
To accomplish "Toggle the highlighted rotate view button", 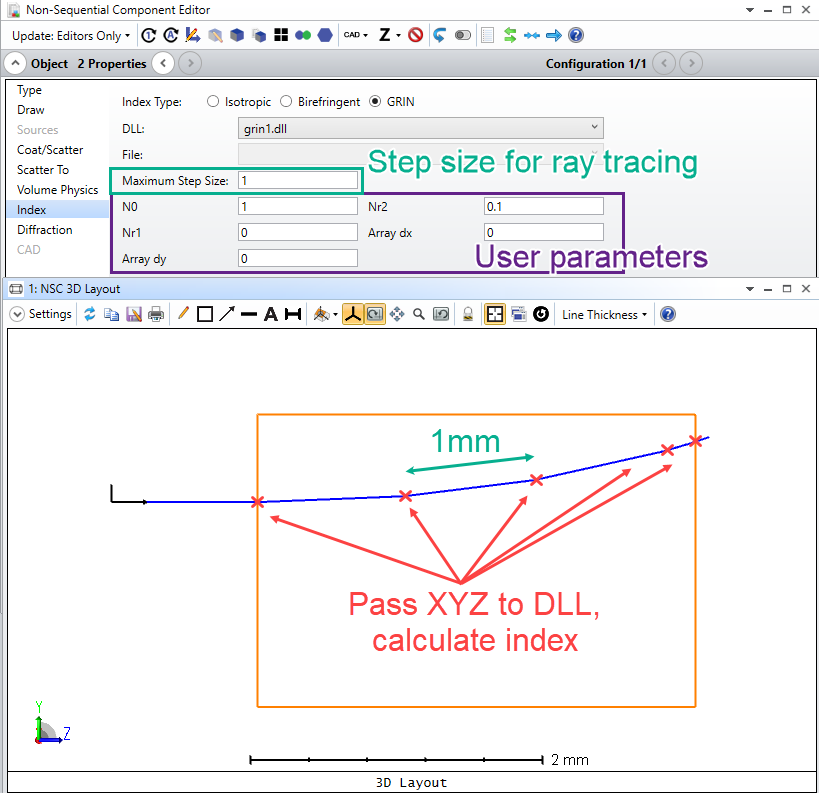I will tap(375, 314).
